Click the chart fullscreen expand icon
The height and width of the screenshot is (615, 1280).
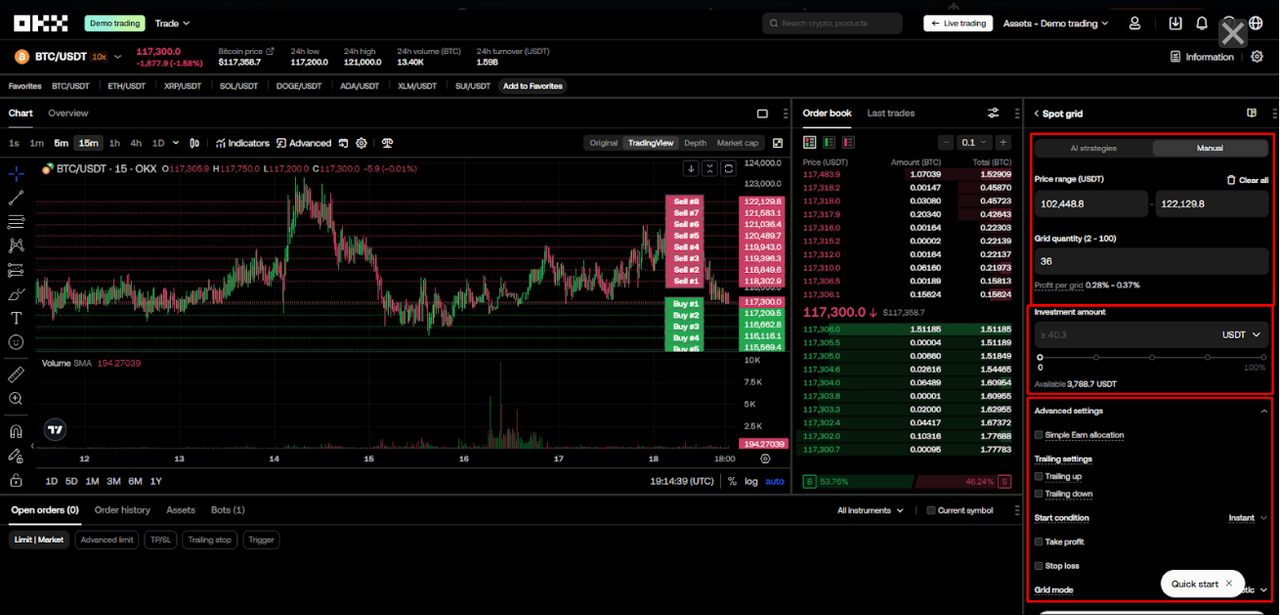tap(778, 143)
